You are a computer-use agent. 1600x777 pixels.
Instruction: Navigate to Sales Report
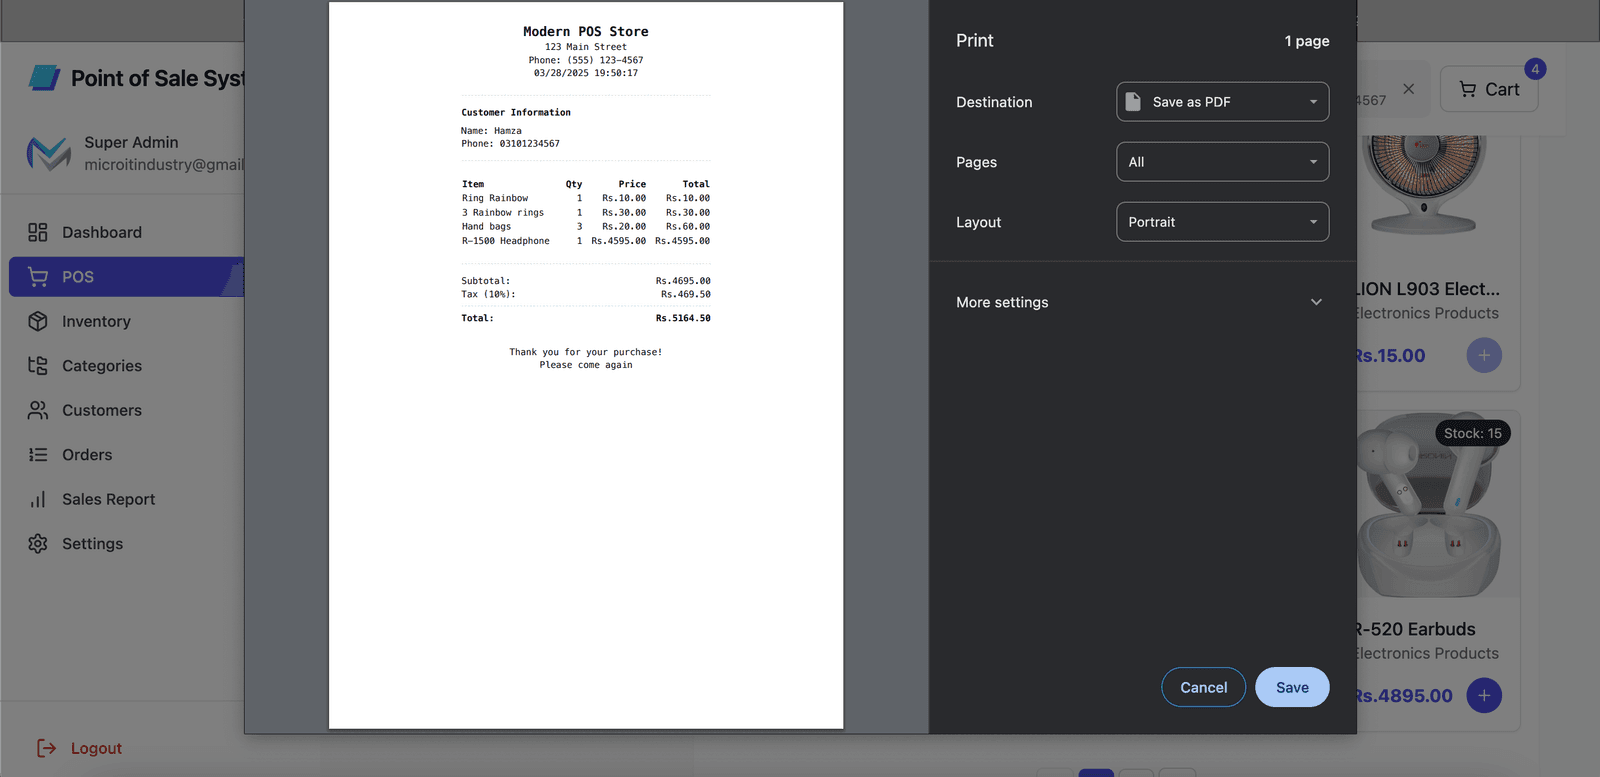(x=126, y=499)
